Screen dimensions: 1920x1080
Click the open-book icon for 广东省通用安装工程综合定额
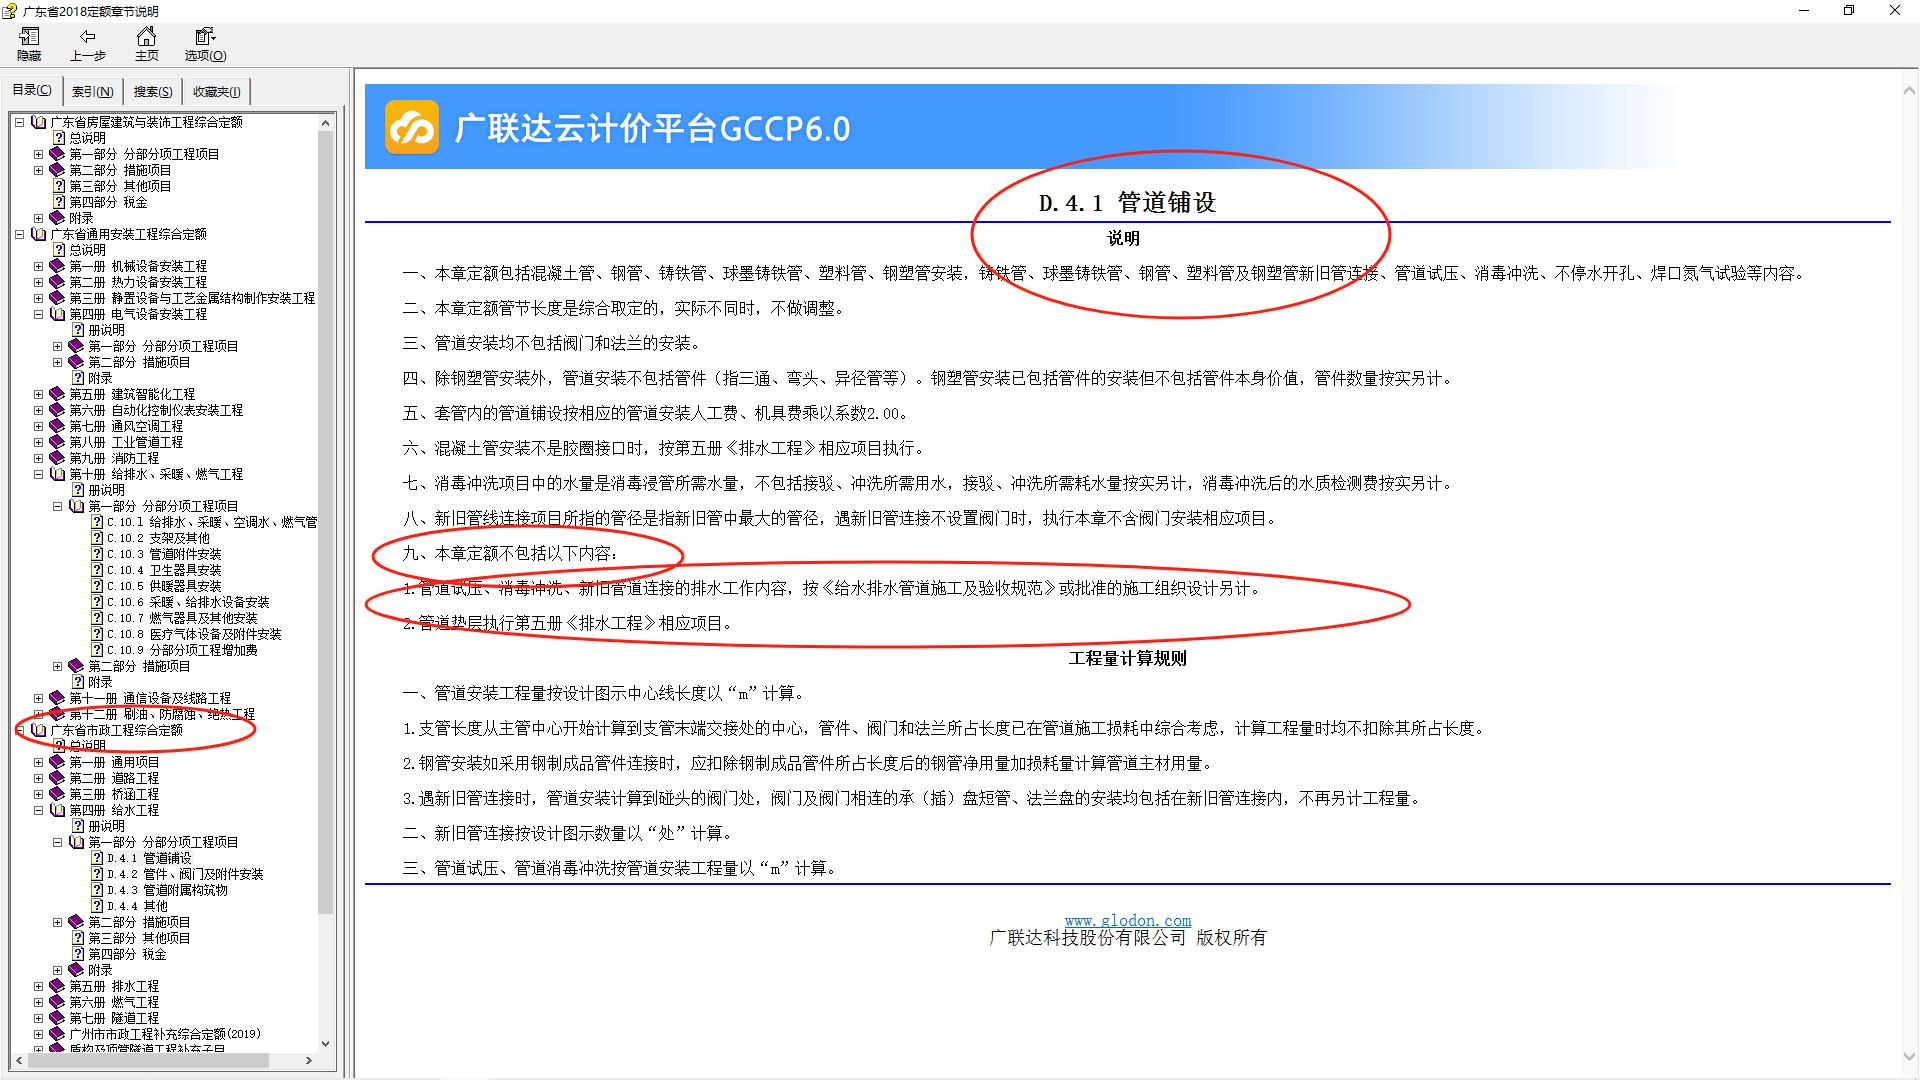click(x=39, y=234)
